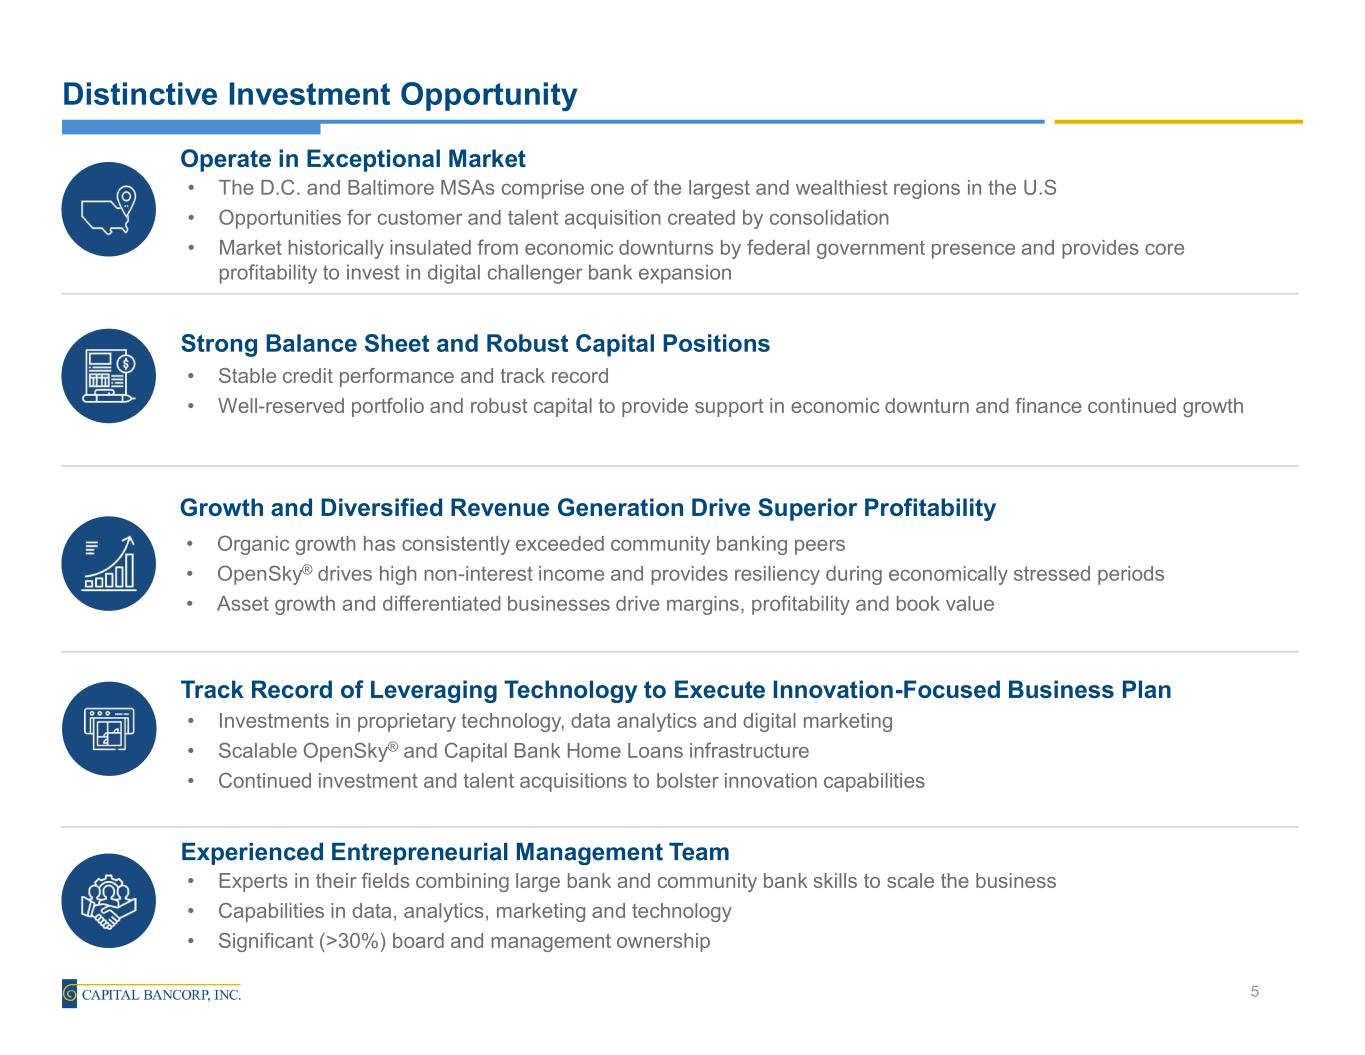The width and height of the screenshot is (1365, 1055).
Task: Click the gold accent line under title
Action: point(1178,122)
